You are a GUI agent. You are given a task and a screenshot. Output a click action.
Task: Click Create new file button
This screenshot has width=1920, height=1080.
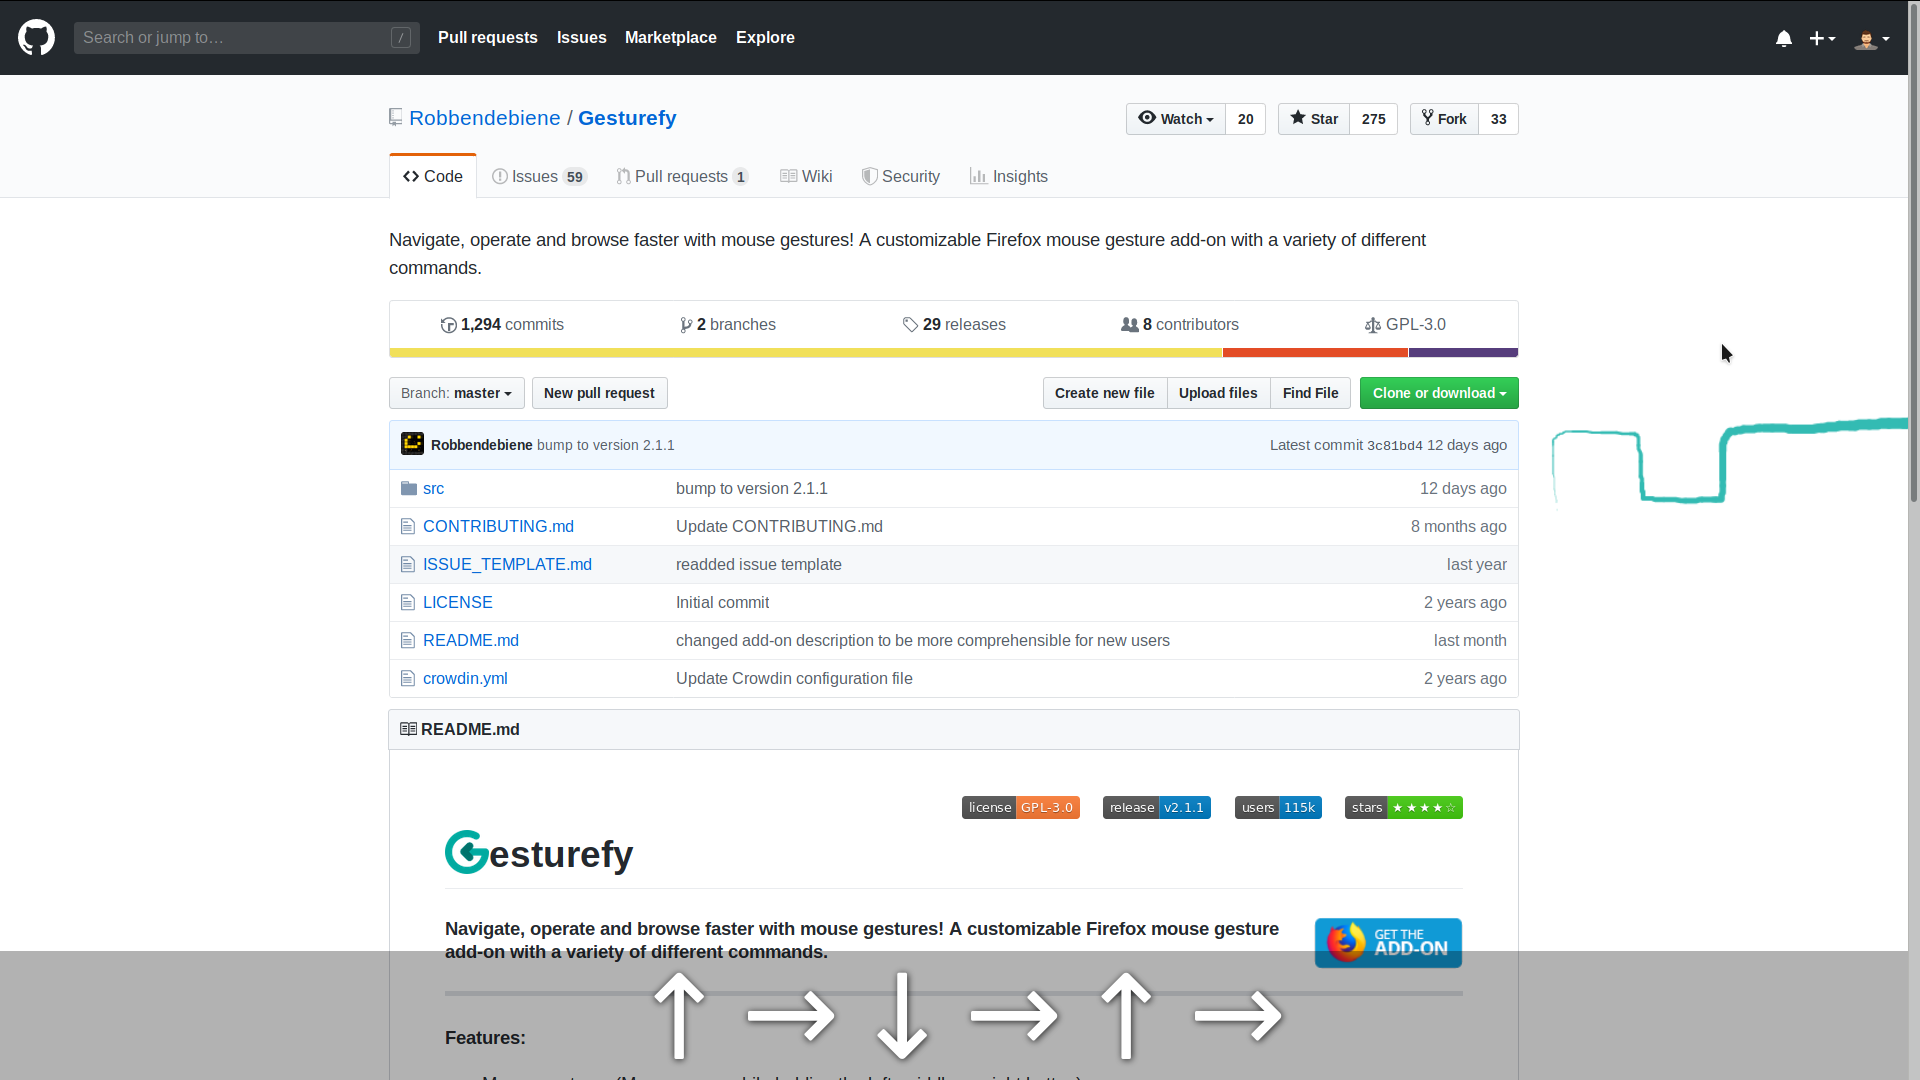point(1104,393)
